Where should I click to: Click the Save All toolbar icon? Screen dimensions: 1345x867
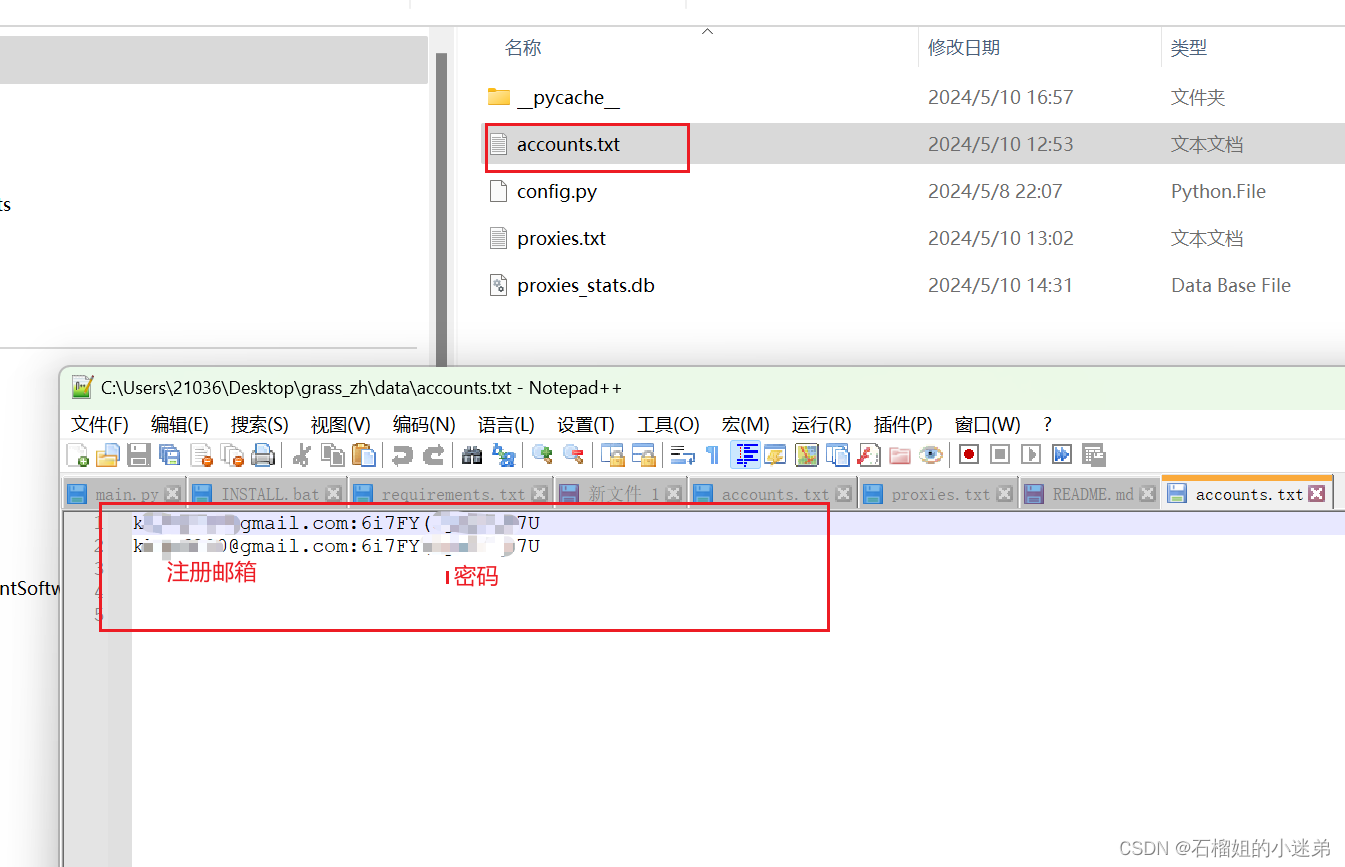(170, 455)
